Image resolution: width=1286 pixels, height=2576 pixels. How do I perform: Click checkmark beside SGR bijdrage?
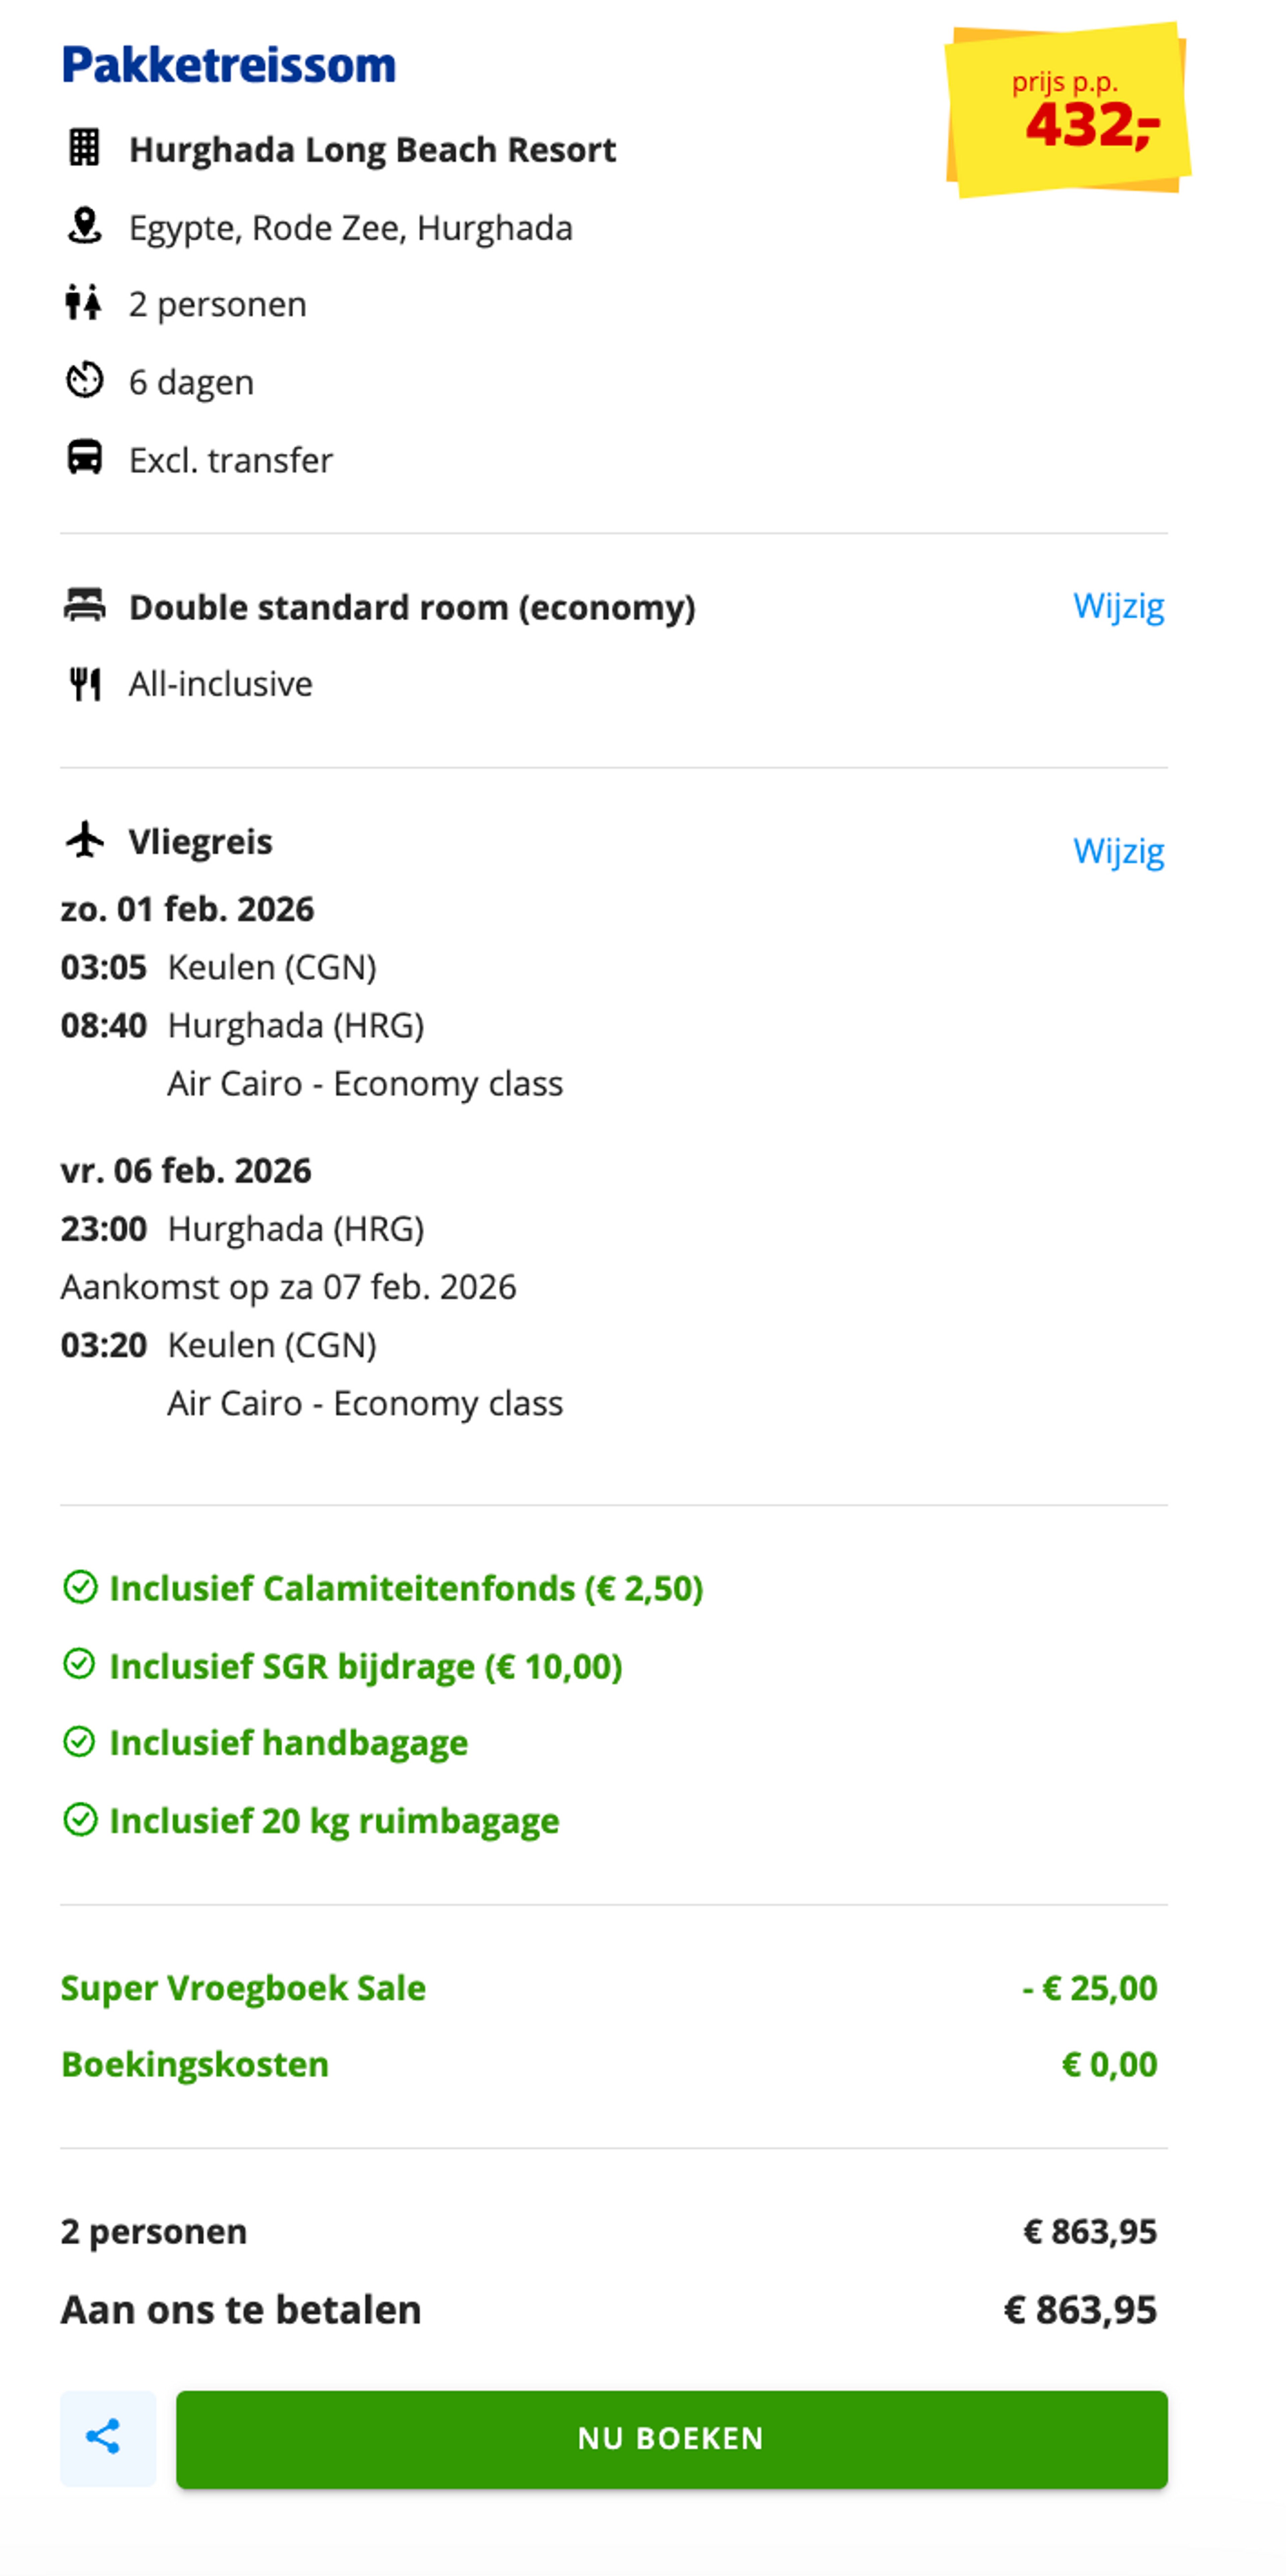point(80,1665)
